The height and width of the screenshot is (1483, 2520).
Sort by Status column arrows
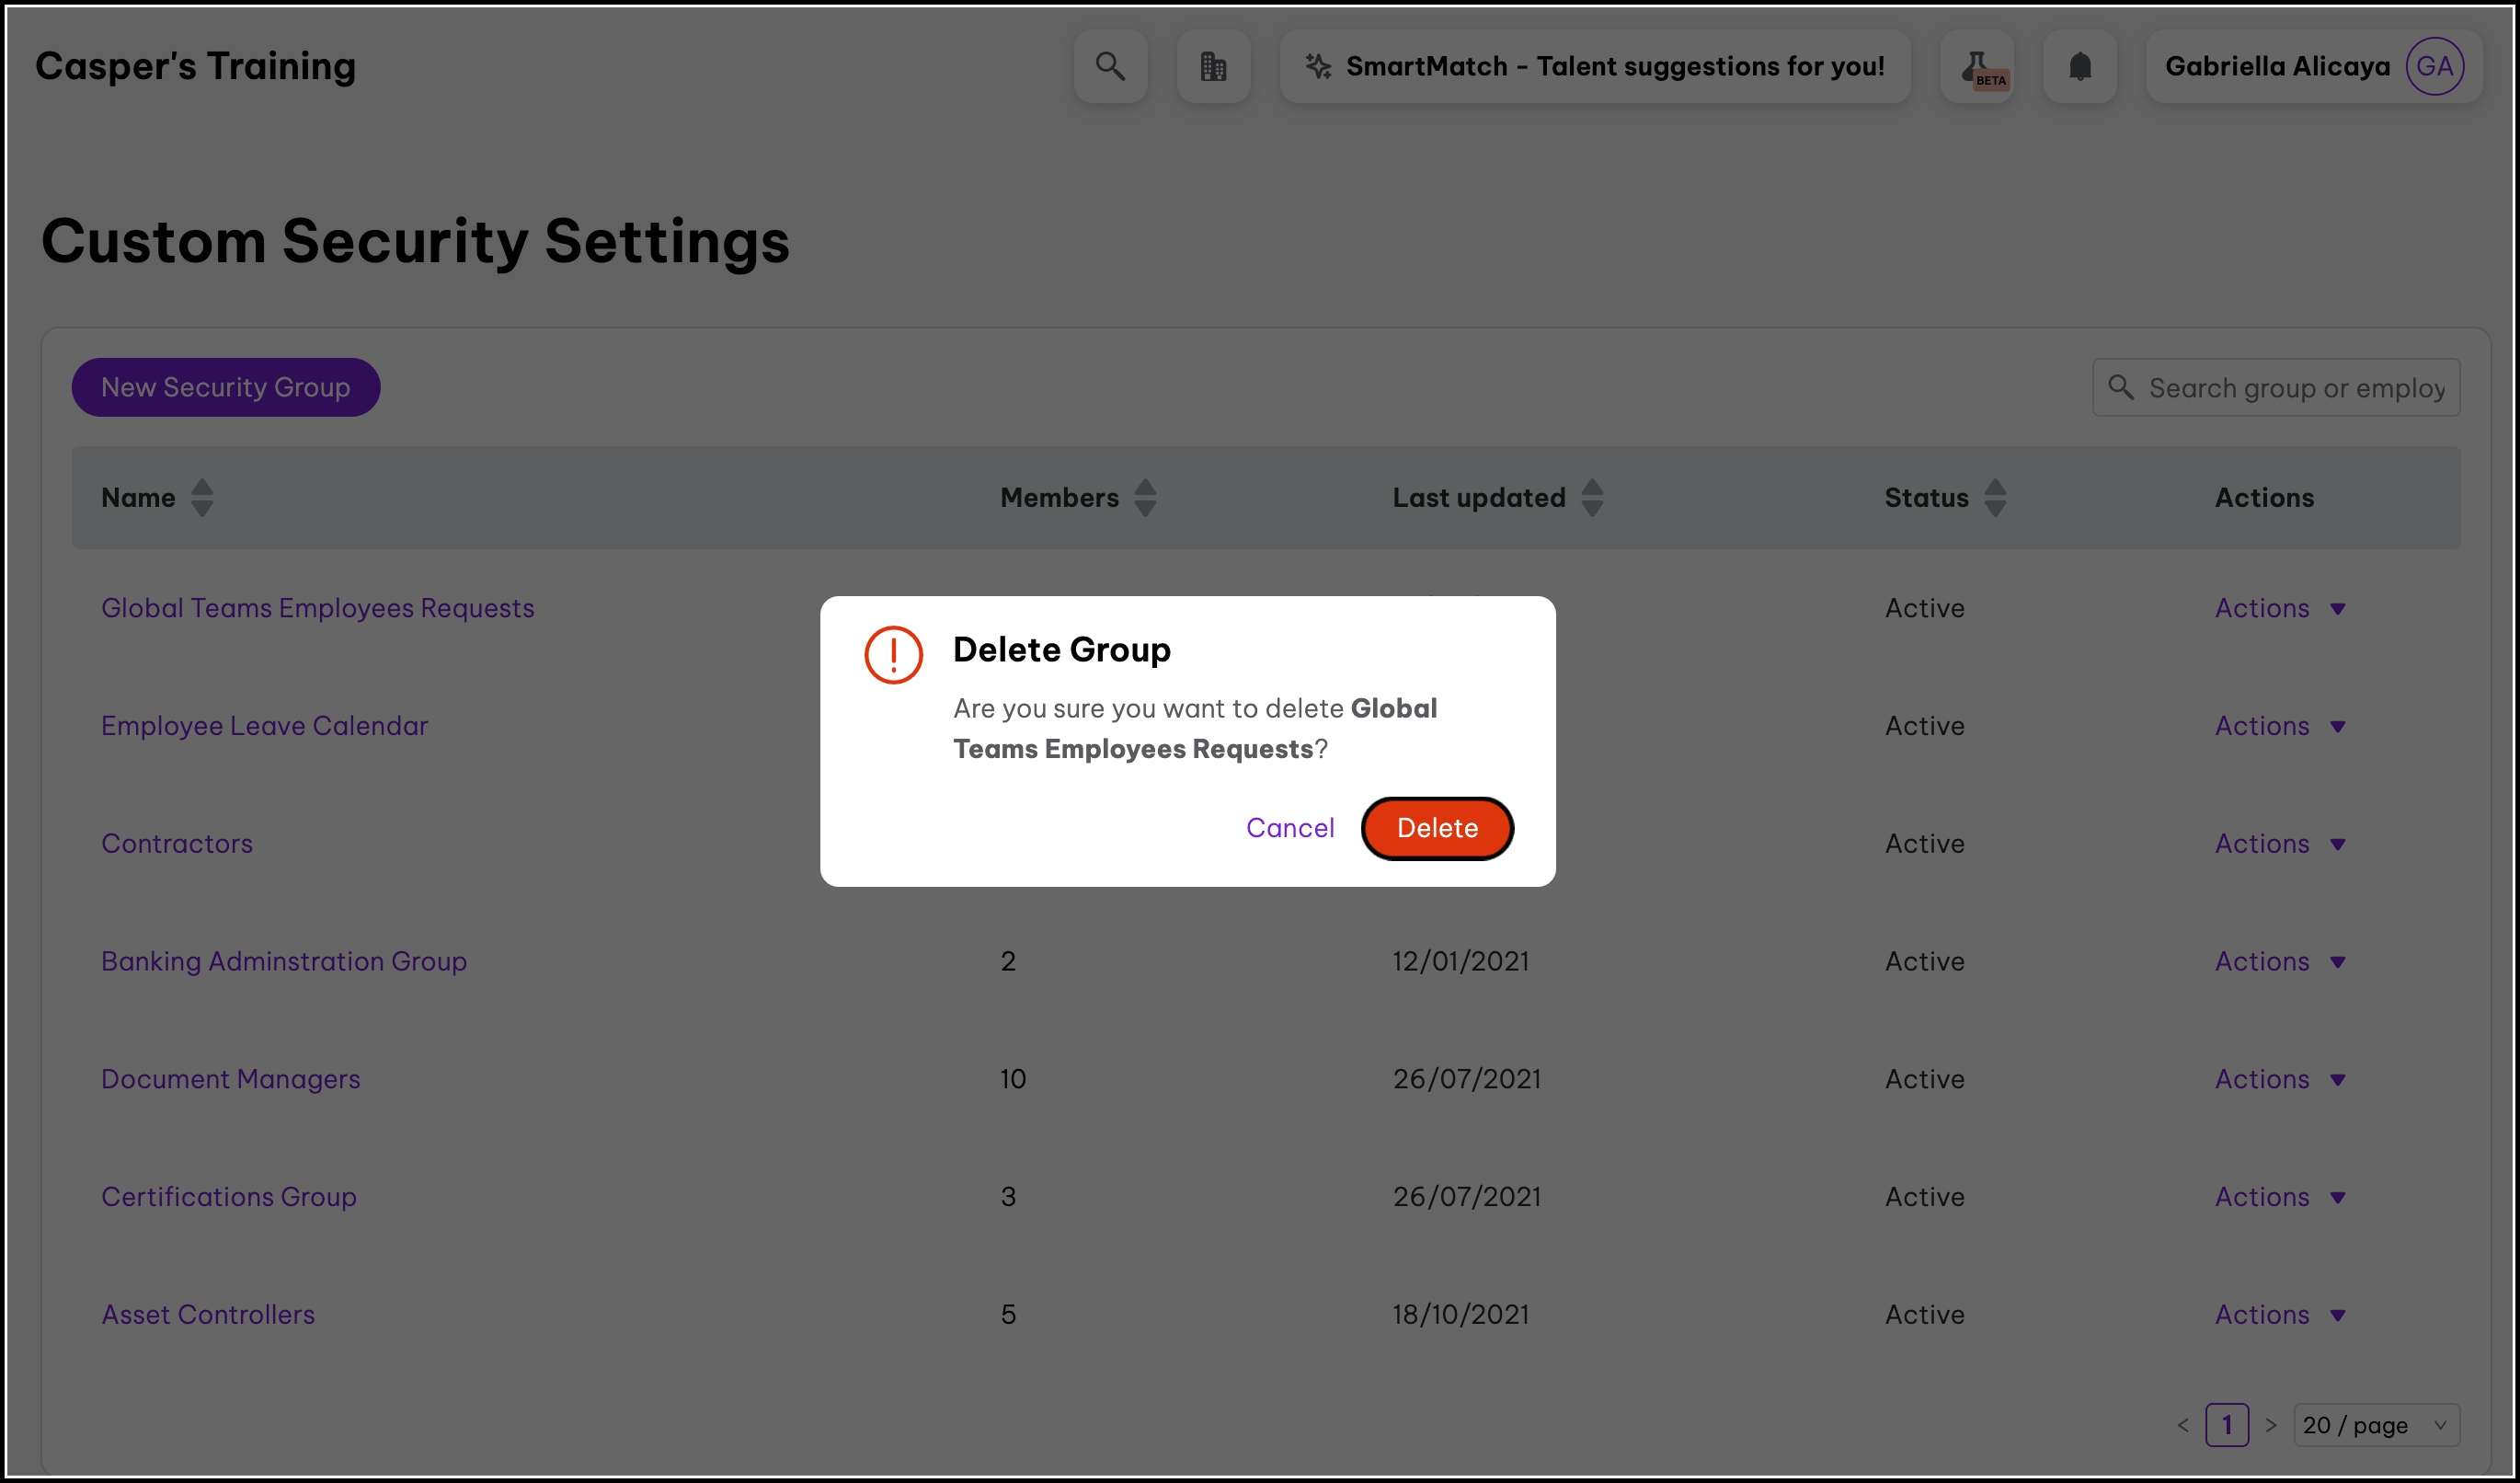click(x=1995, y=497)
